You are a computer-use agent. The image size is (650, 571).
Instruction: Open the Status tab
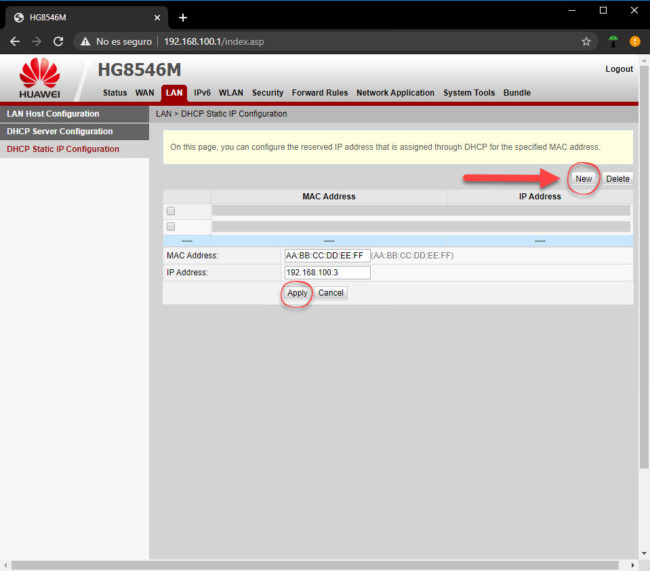pyautogui.click(x=115, y=92)
